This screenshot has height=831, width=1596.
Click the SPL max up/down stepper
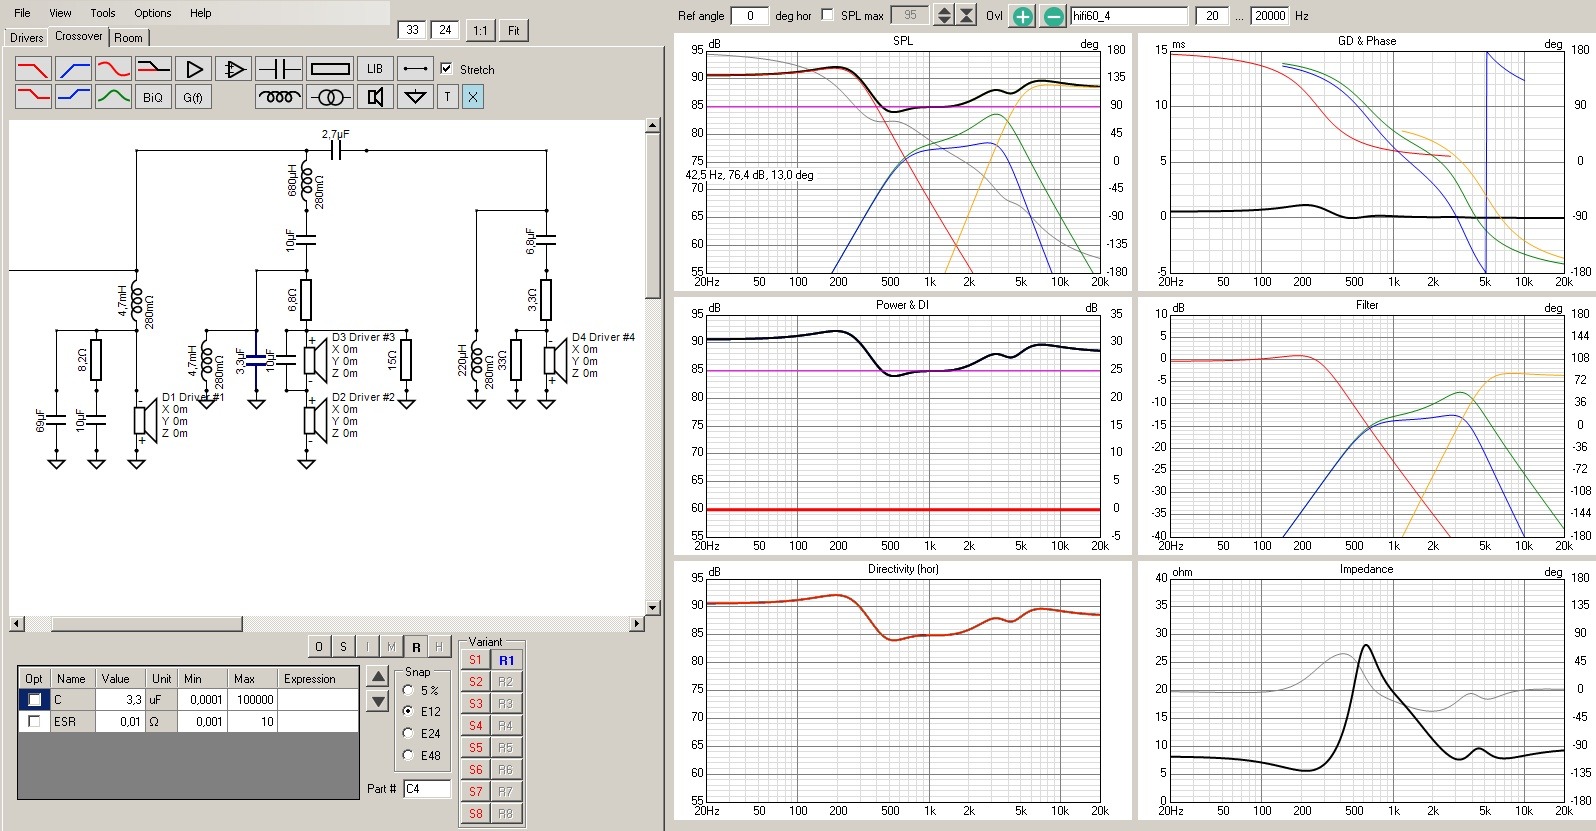pyautogui.click(x=943, y=15)
